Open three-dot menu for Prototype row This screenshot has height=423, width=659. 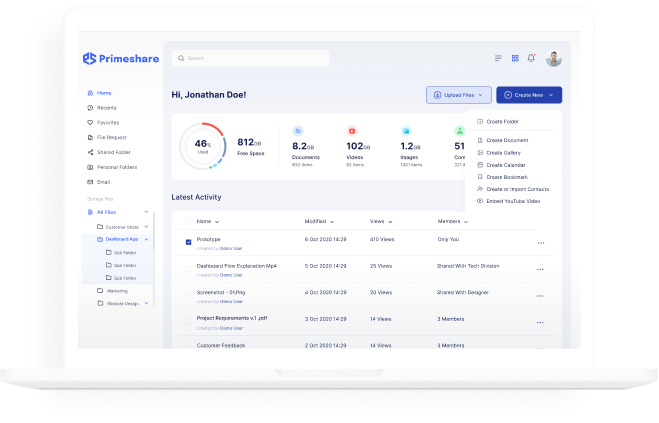click(x=541, y=243)
